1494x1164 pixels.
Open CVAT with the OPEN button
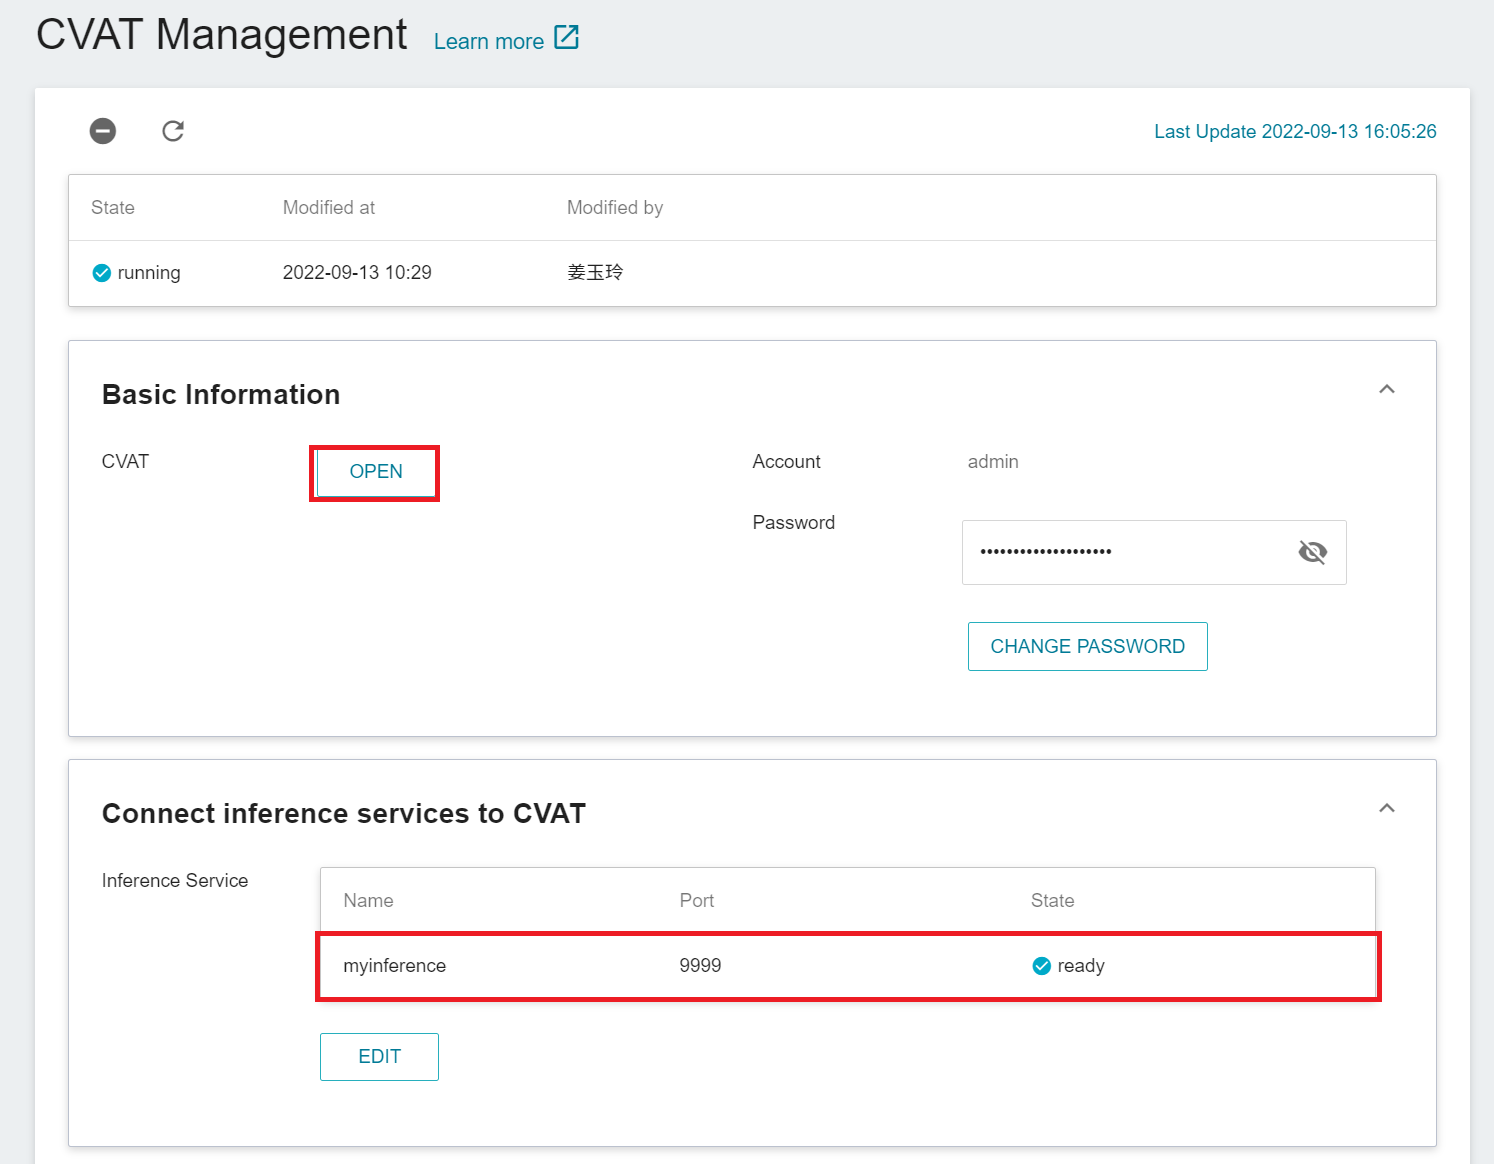376,472
